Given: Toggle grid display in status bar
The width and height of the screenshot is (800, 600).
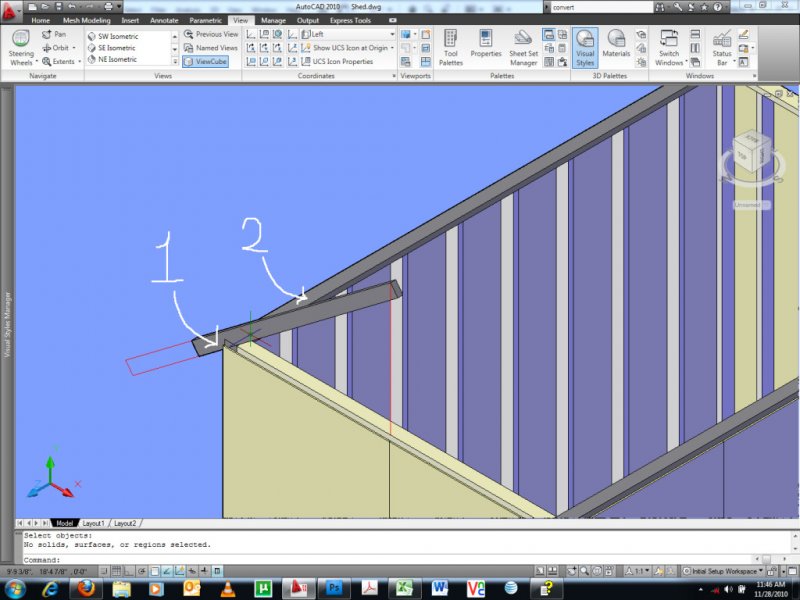Looking at the screenshot, I should click(x=116, y=571).
